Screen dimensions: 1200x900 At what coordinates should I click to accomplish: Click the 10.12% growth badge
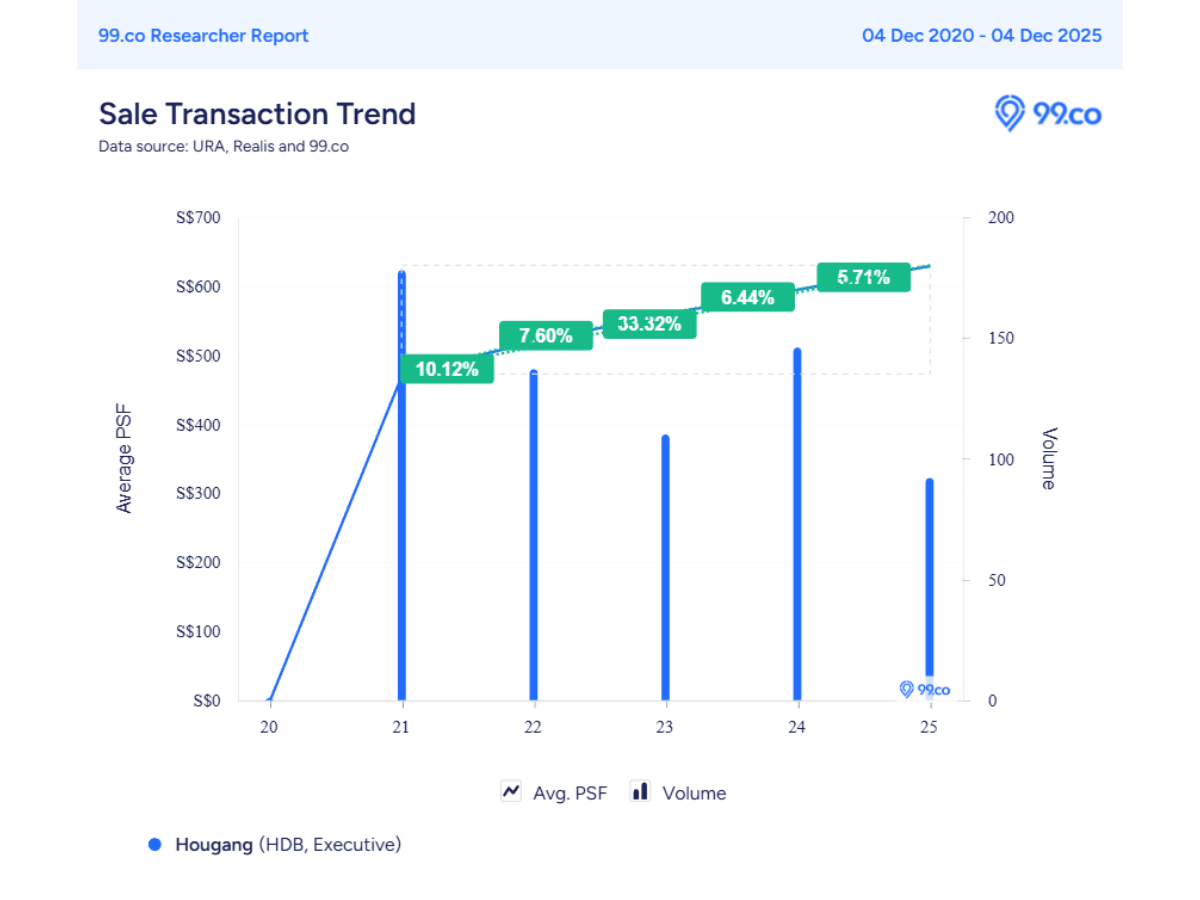click(447, 369)
